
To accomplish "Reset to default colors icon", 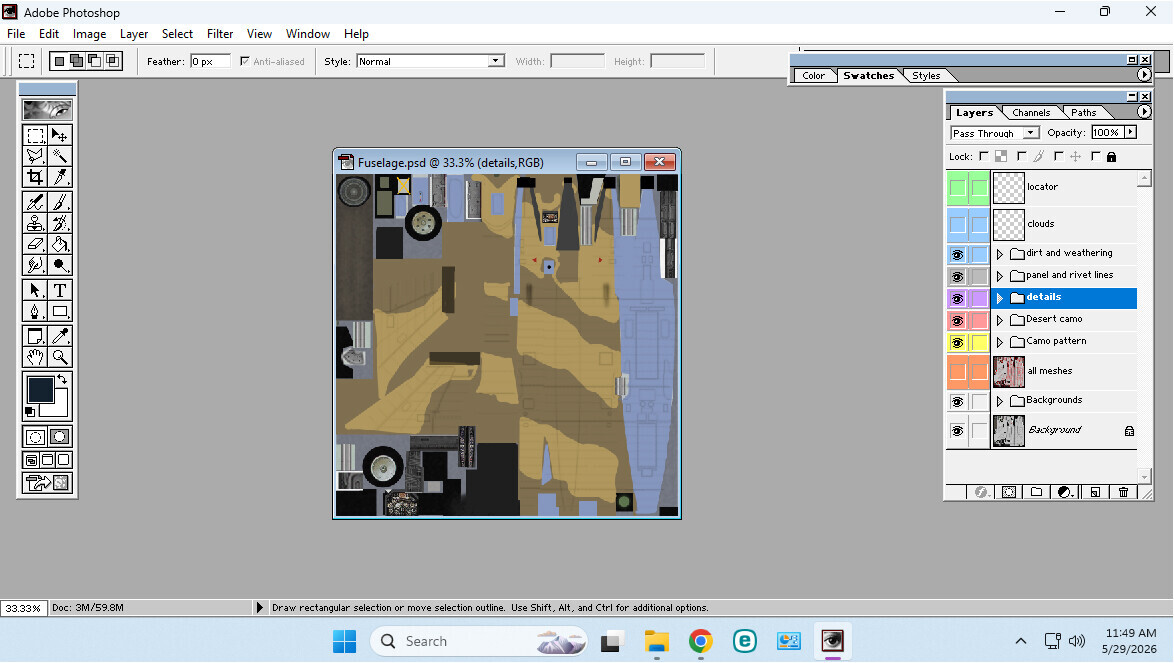I will 31,412.
